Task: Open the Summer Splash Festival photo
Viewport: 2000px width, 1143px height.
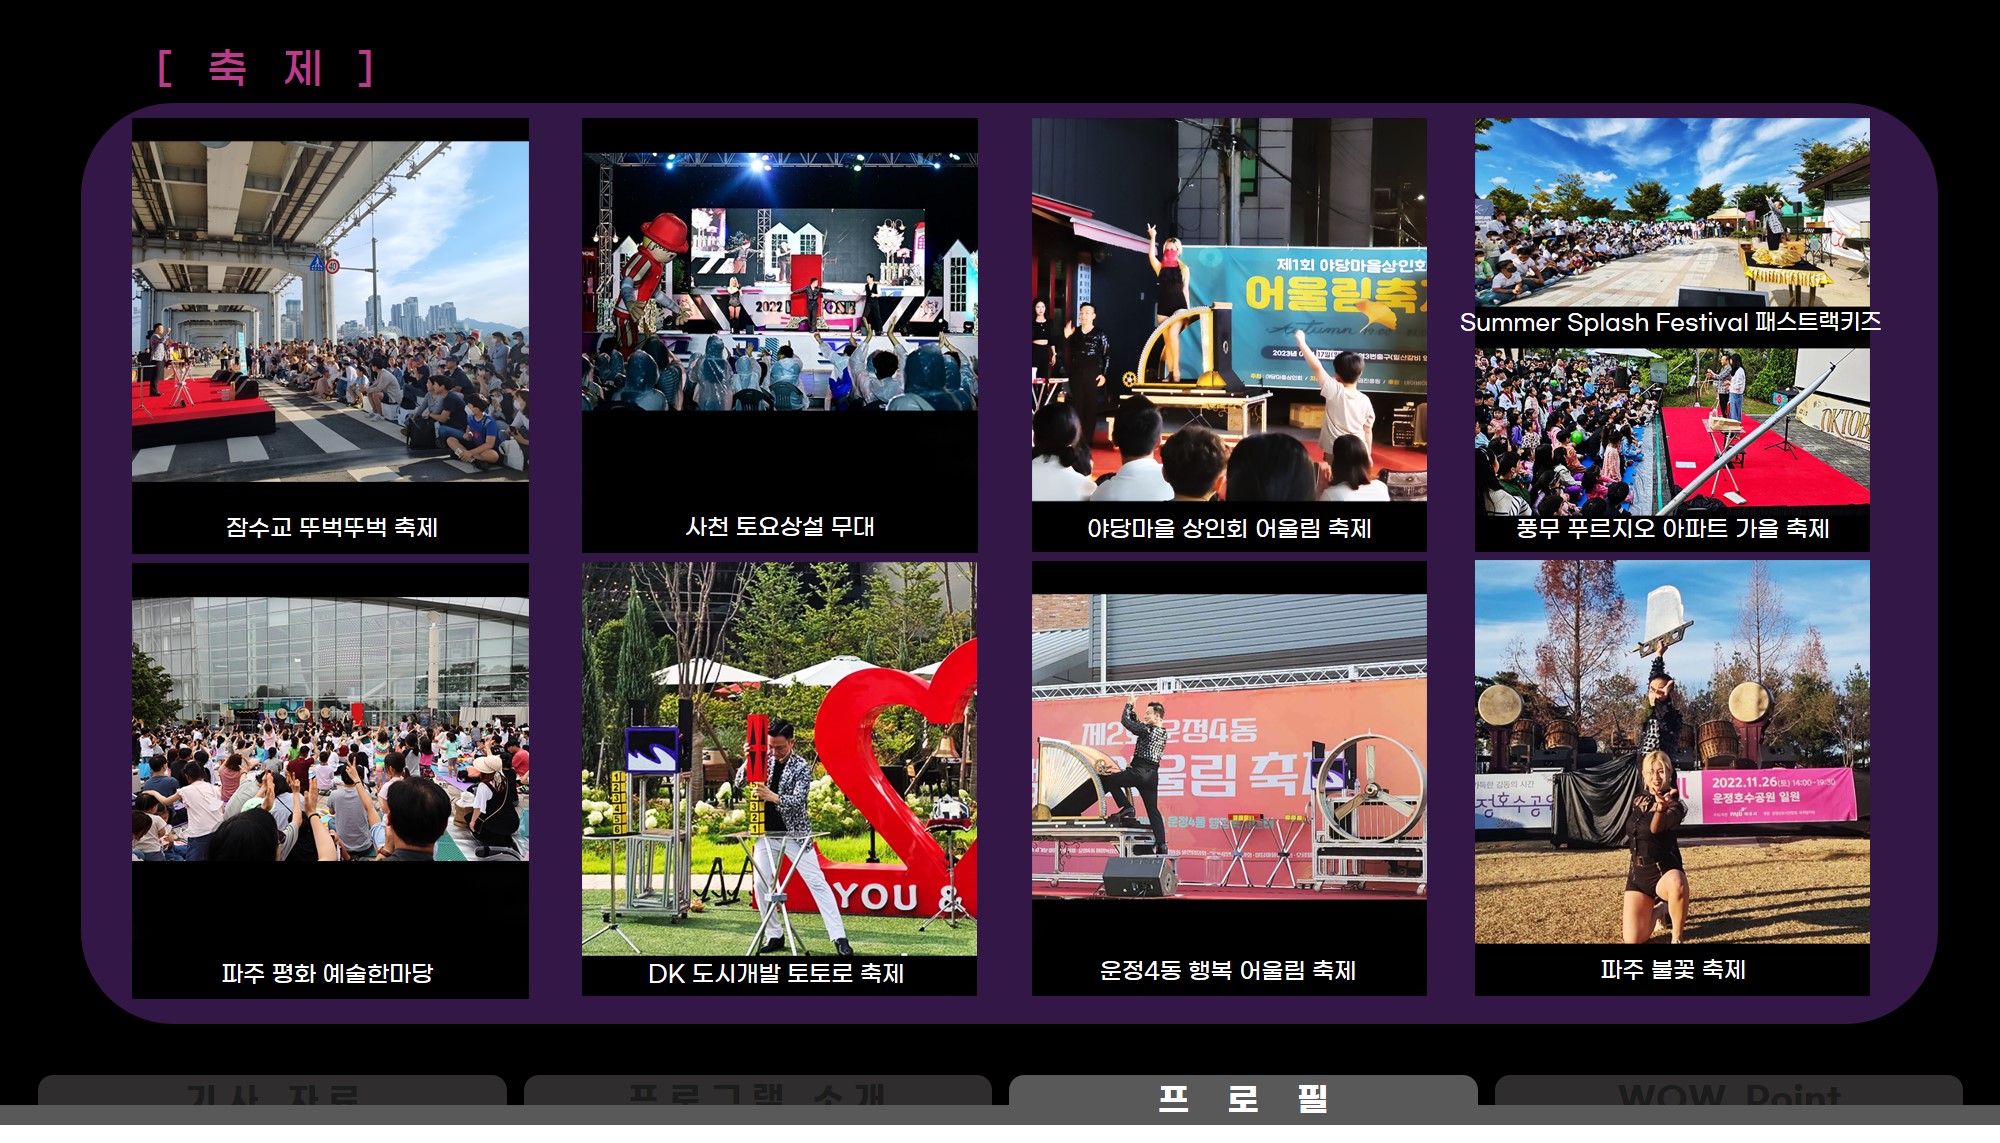Action: click(x=1671, y=212)
